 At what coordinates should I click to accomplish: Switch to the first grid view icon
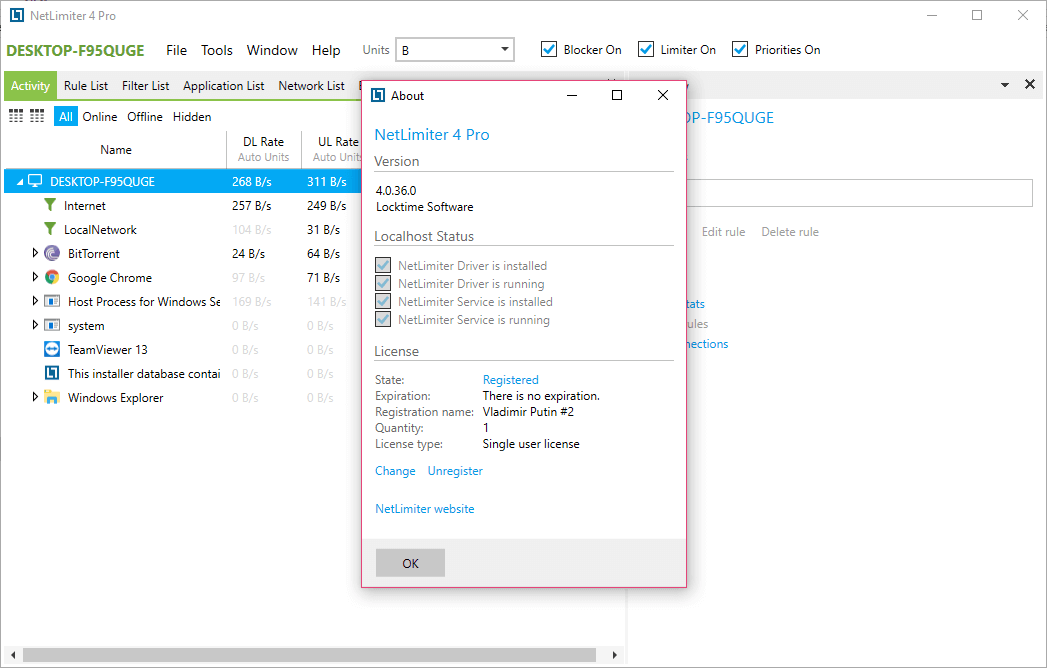[x=16, y=116]
